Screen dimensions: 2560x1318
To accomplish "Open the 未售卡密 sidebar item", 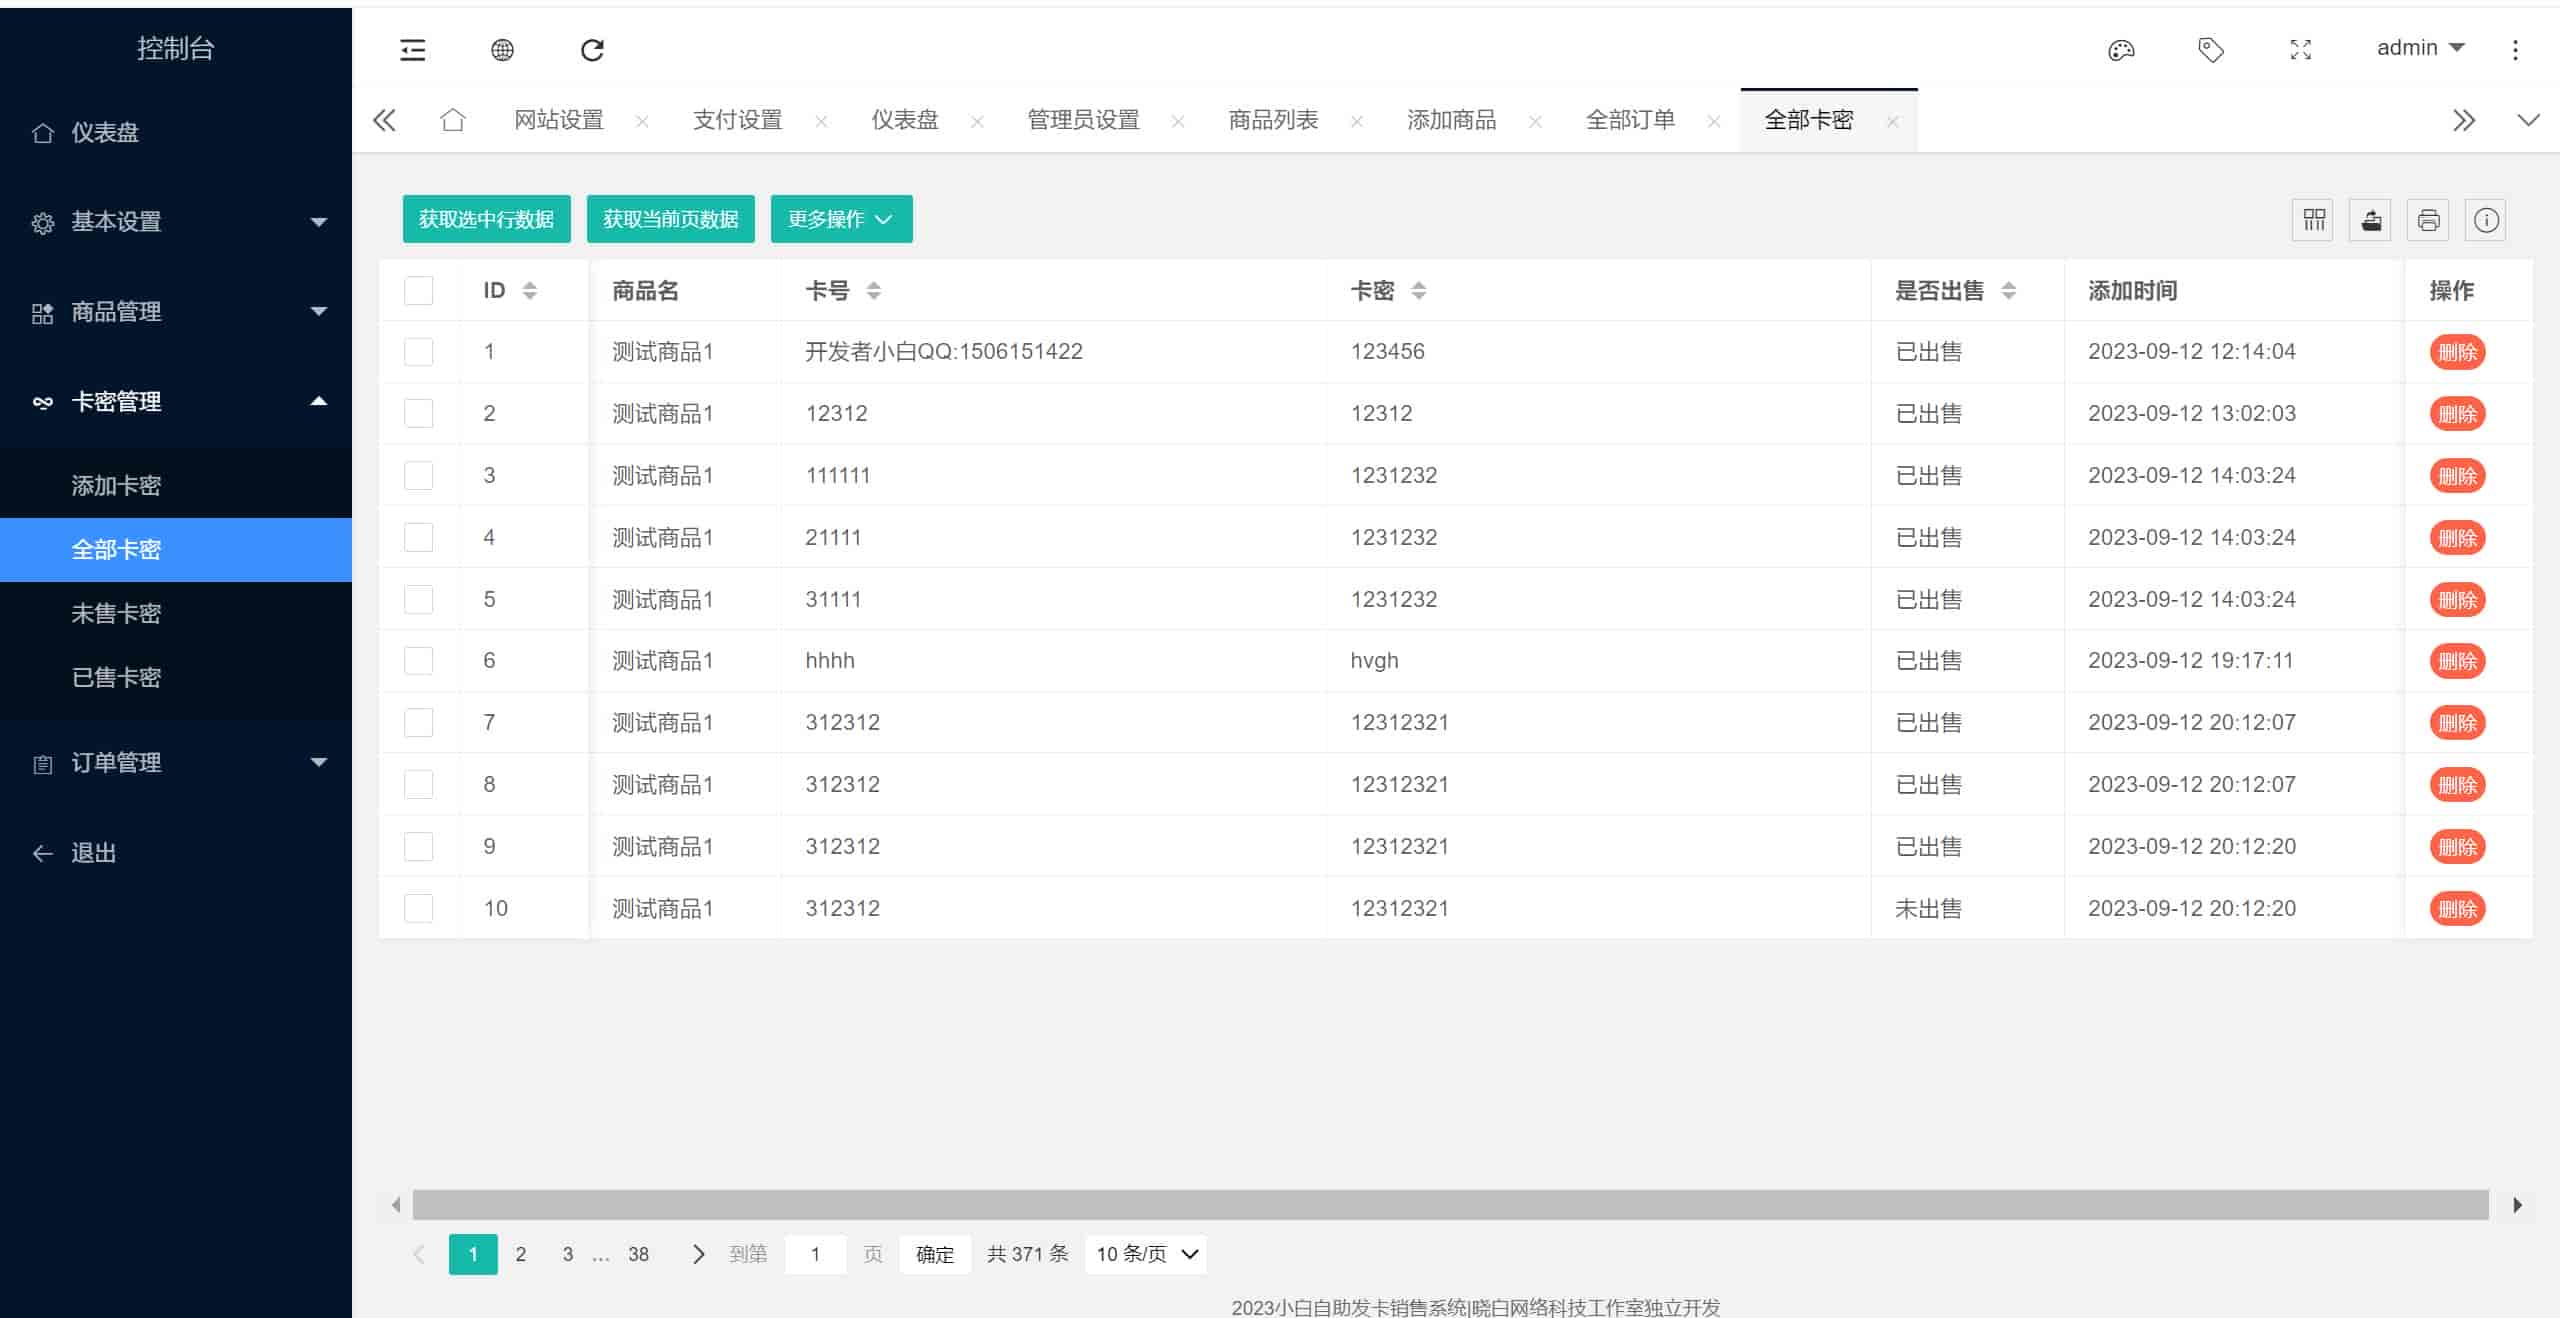I will tap(116, 613).
